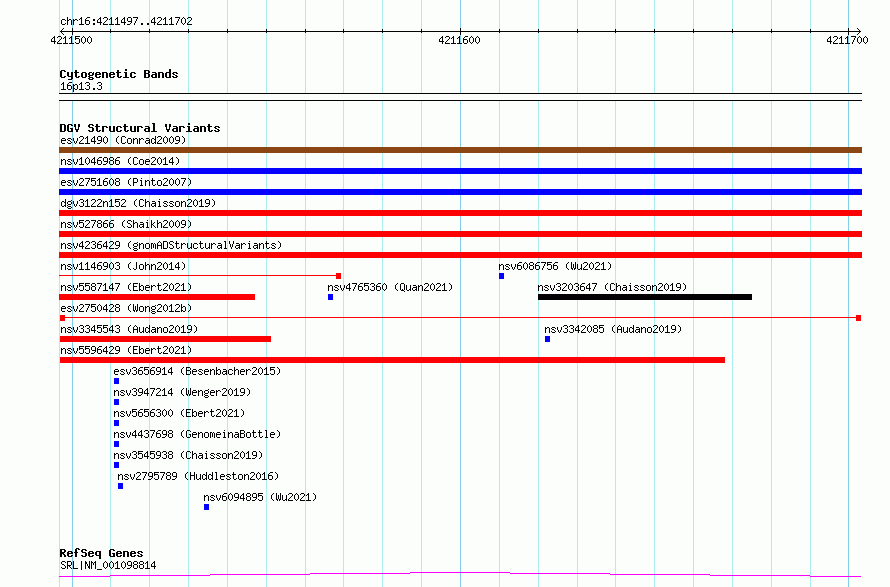Click the SRL|NM_001098814 gene label

pyautogui.click(x=108, y=565)
